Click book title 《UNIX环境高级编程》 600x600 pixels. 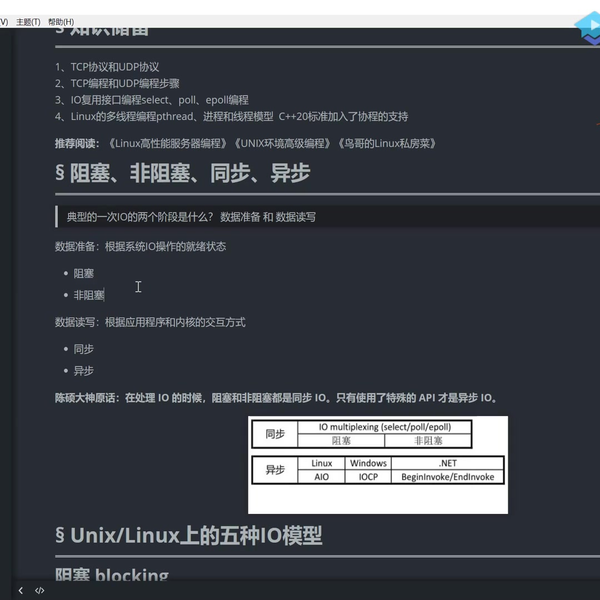coord(281,143)
